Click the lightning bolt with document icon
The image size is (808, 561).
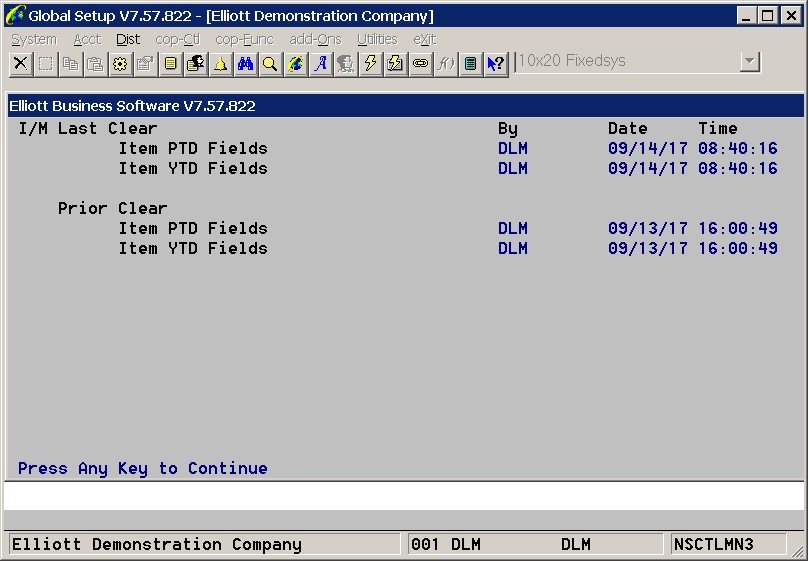click(395, 64)
